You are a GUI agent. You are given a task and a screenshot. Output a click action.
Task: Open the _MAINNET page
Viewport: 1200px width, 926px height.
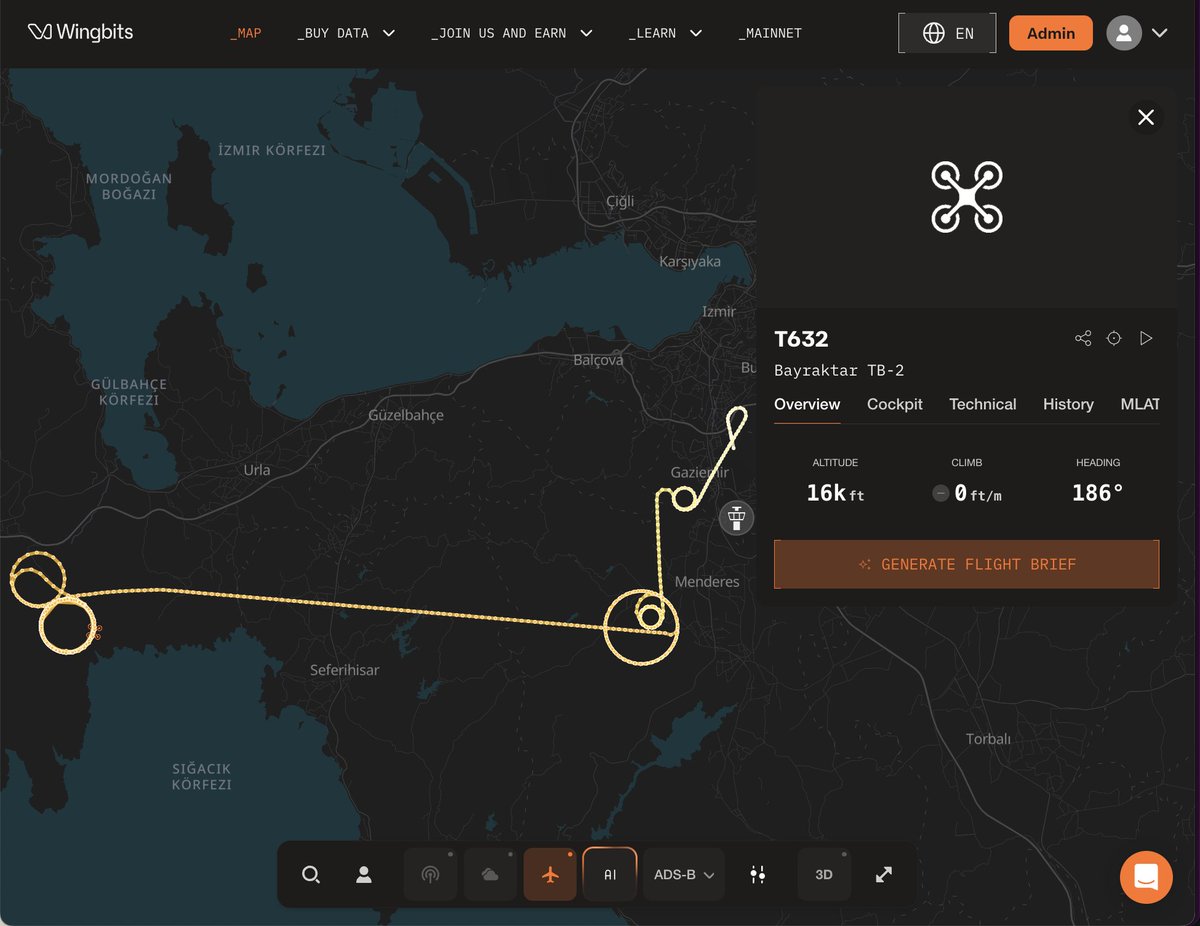pyautogui.click(x=770, y=33)
